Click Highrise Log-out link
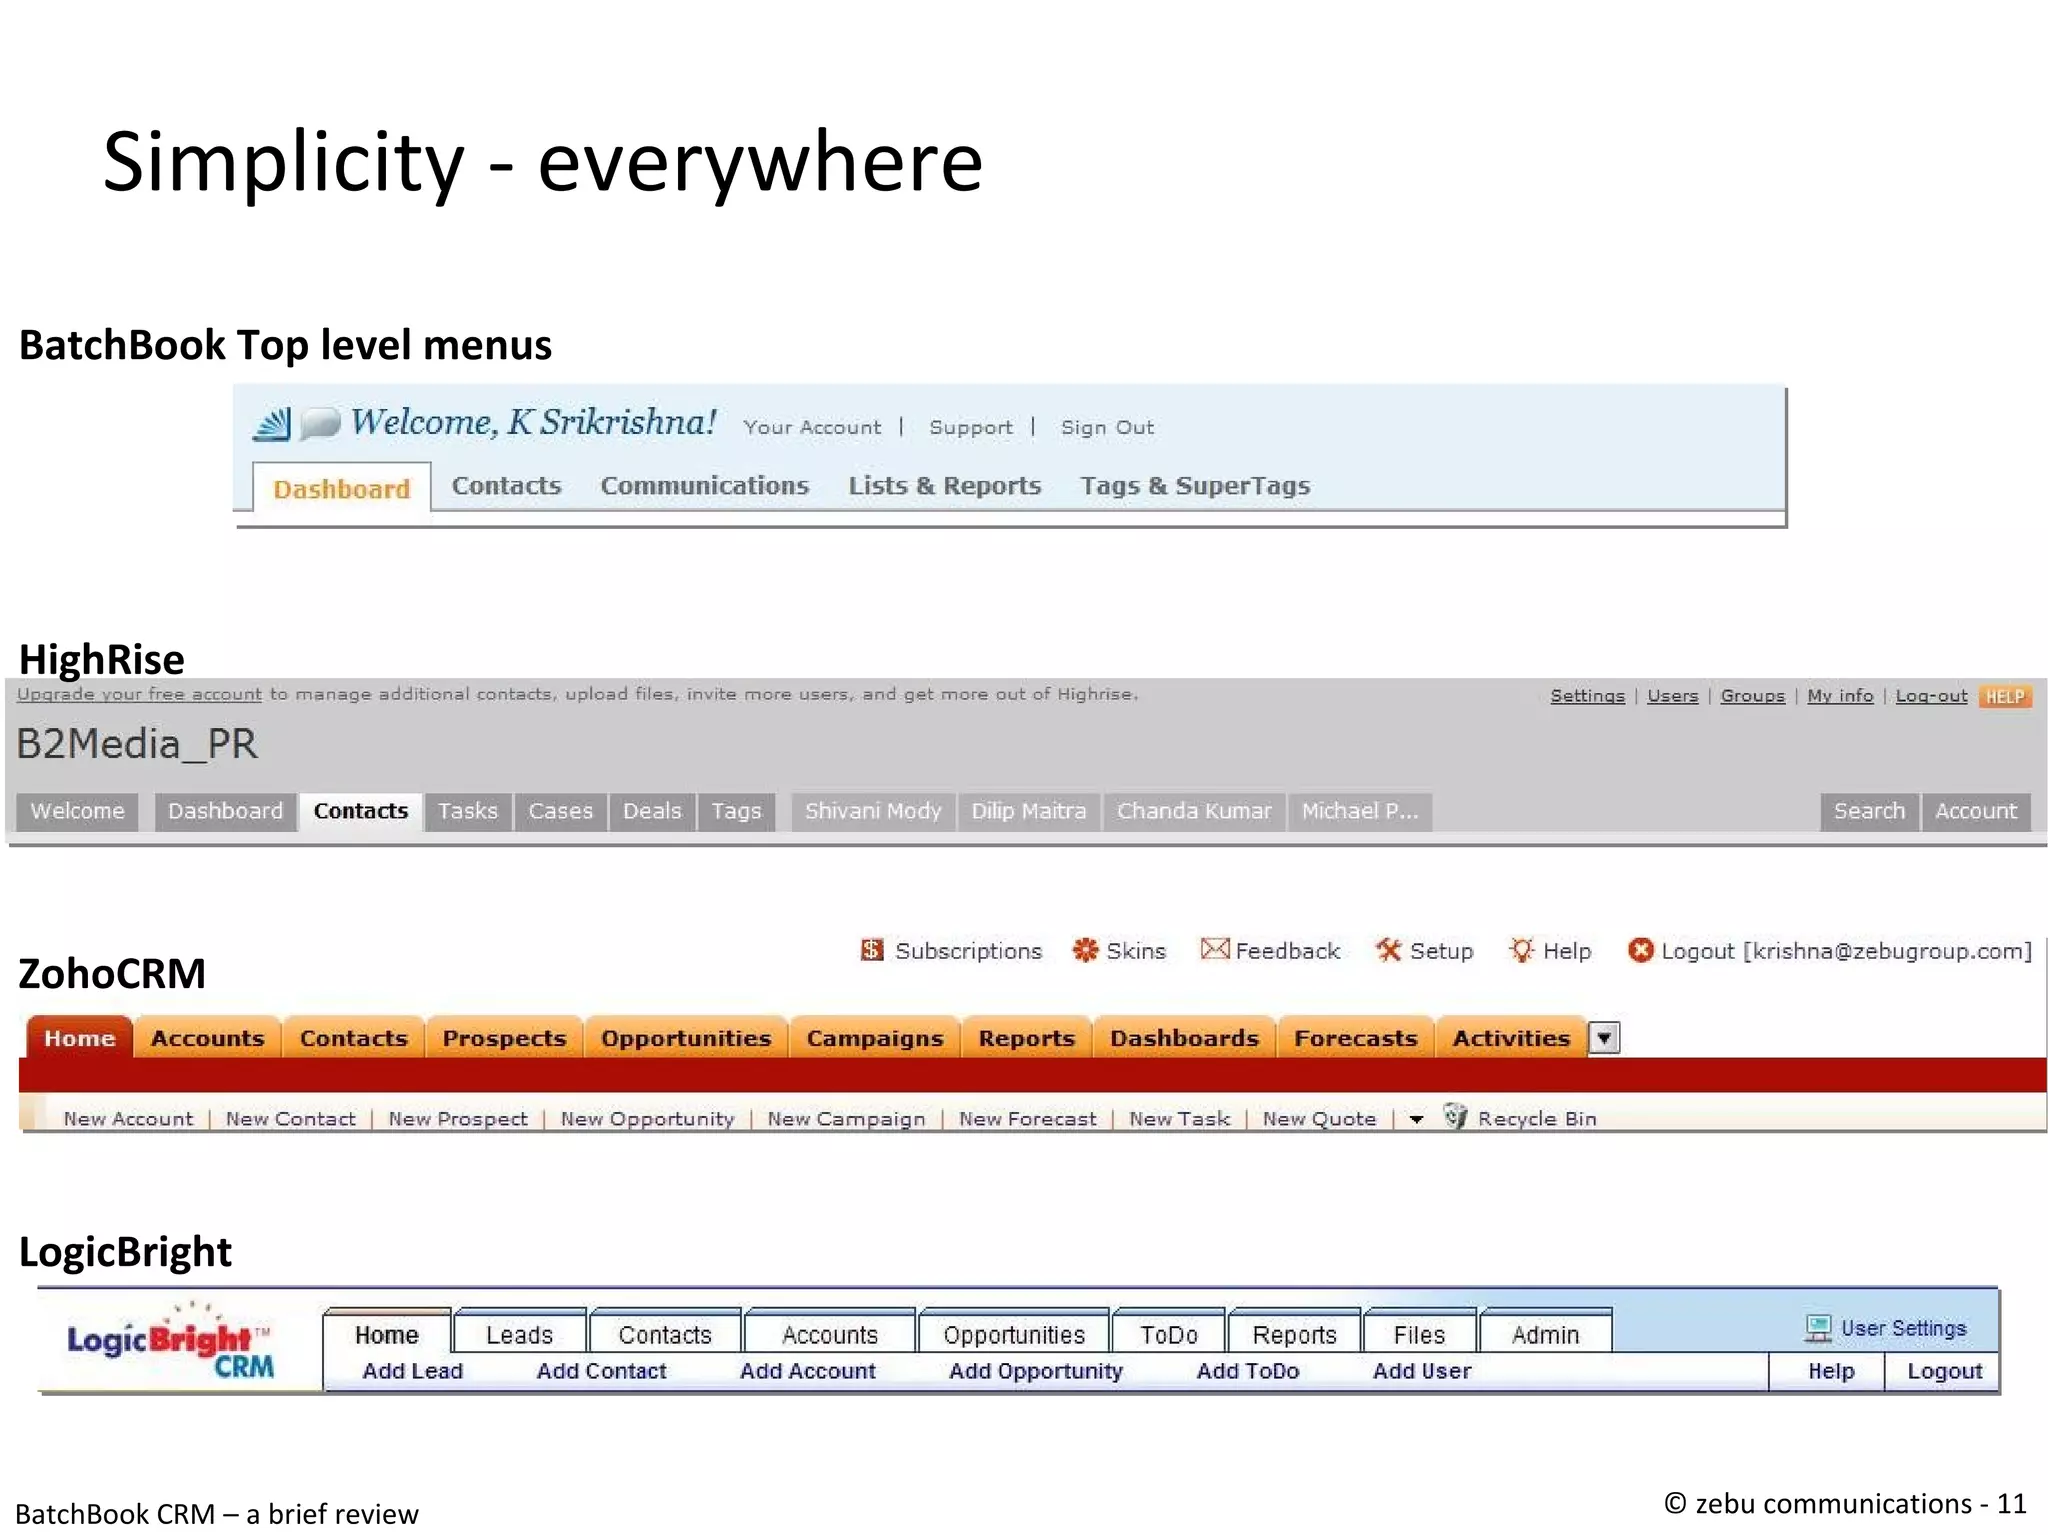This screenshot has height=1535, width=2048. pos(1931,695)
